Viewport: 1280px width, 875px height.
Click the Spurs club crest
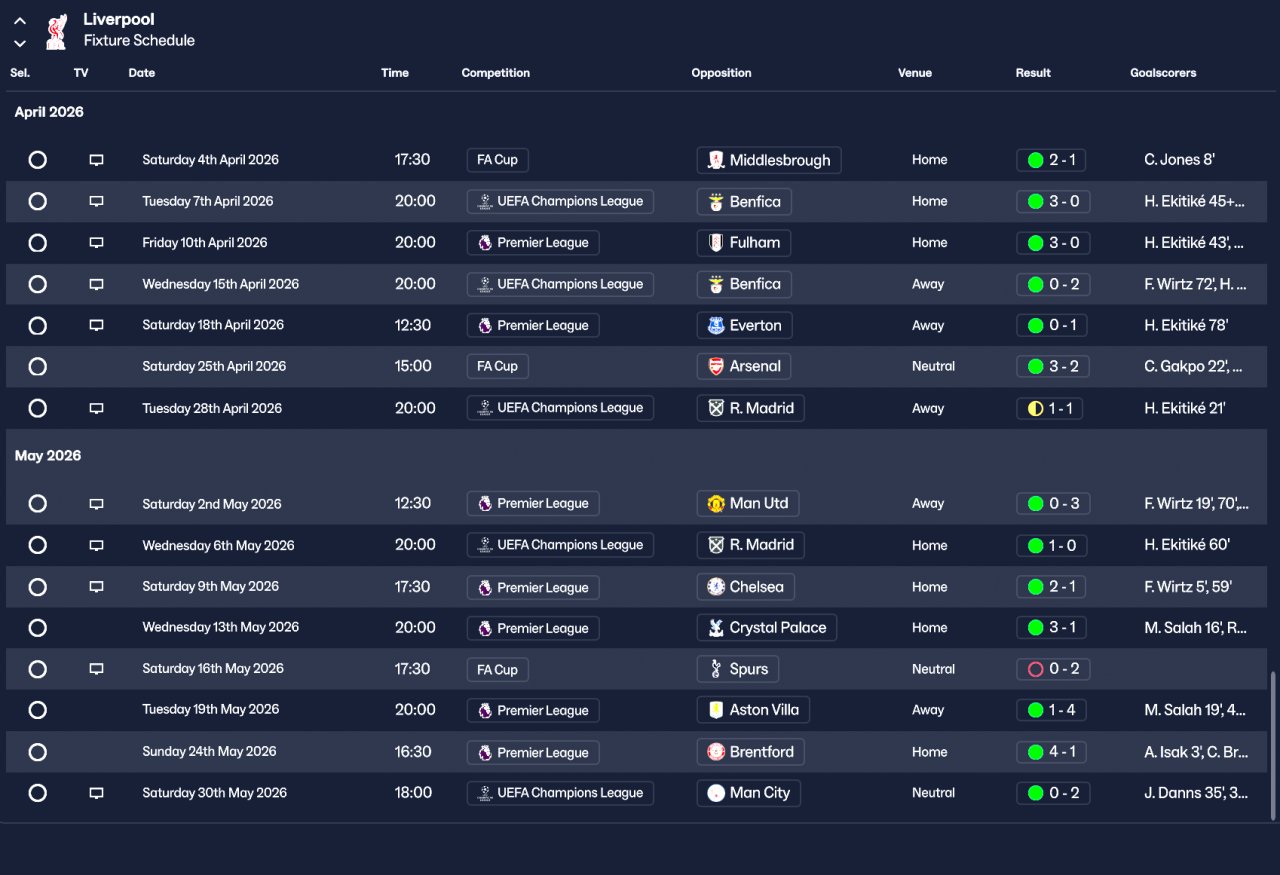coord(716,669)
